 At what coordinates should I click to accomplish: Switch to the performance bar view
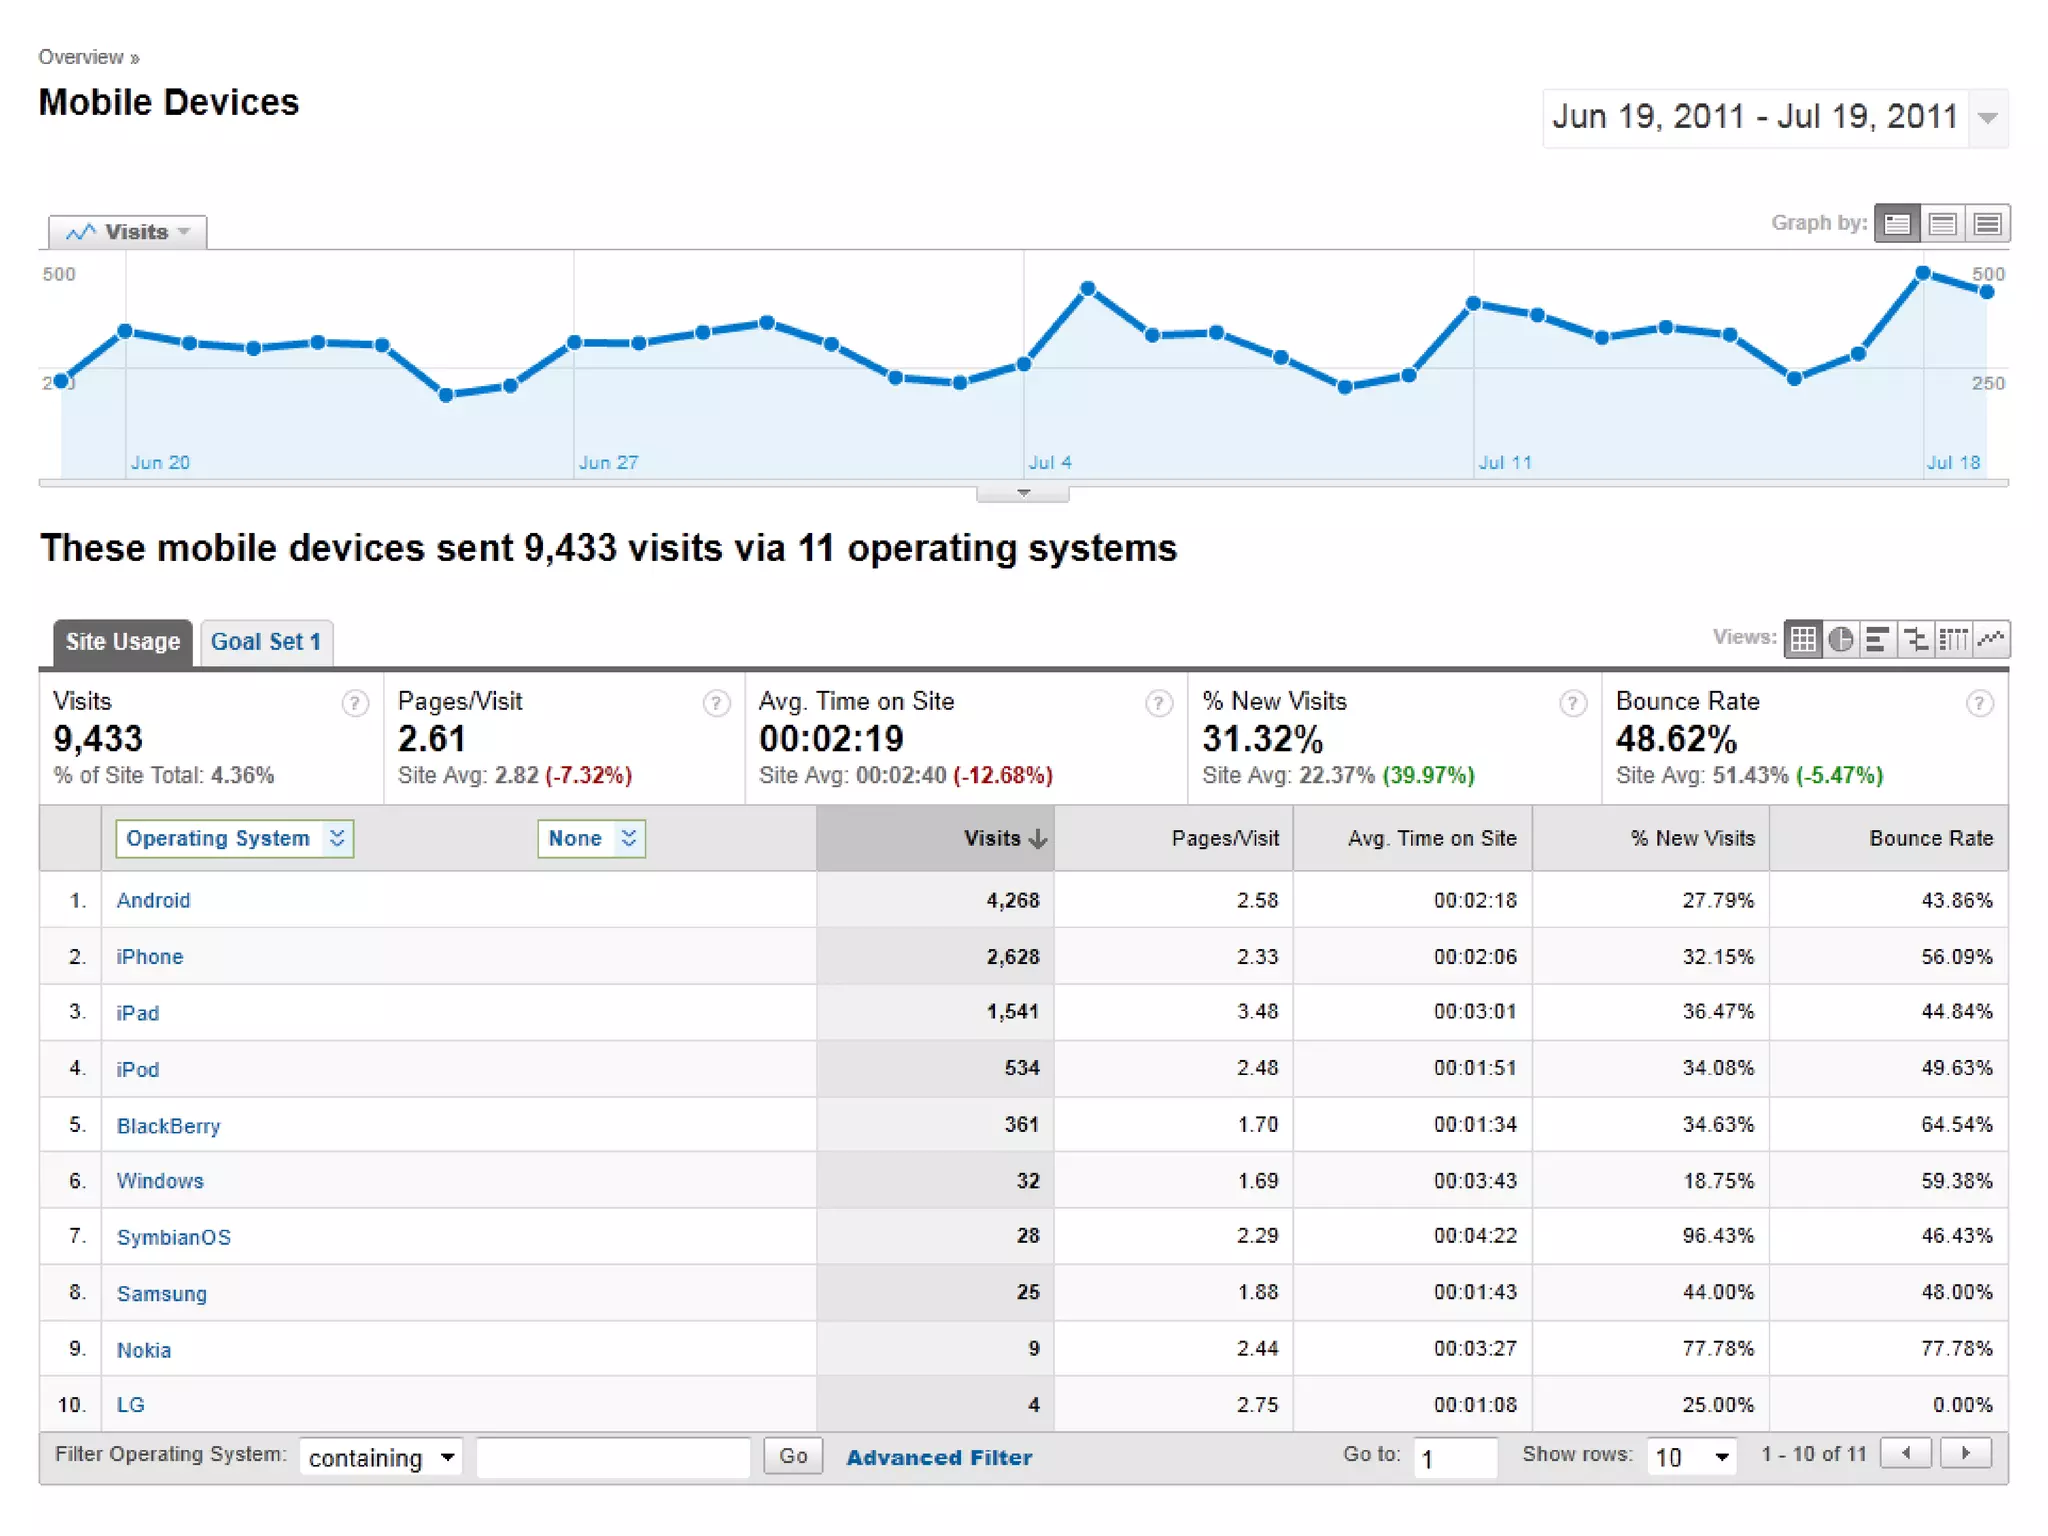[x=1877, y=639]
